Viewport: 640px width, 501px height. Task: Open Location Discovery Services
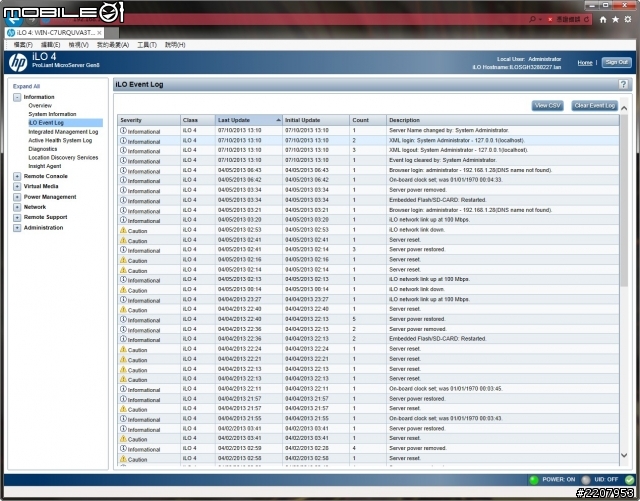click(63, 158)
